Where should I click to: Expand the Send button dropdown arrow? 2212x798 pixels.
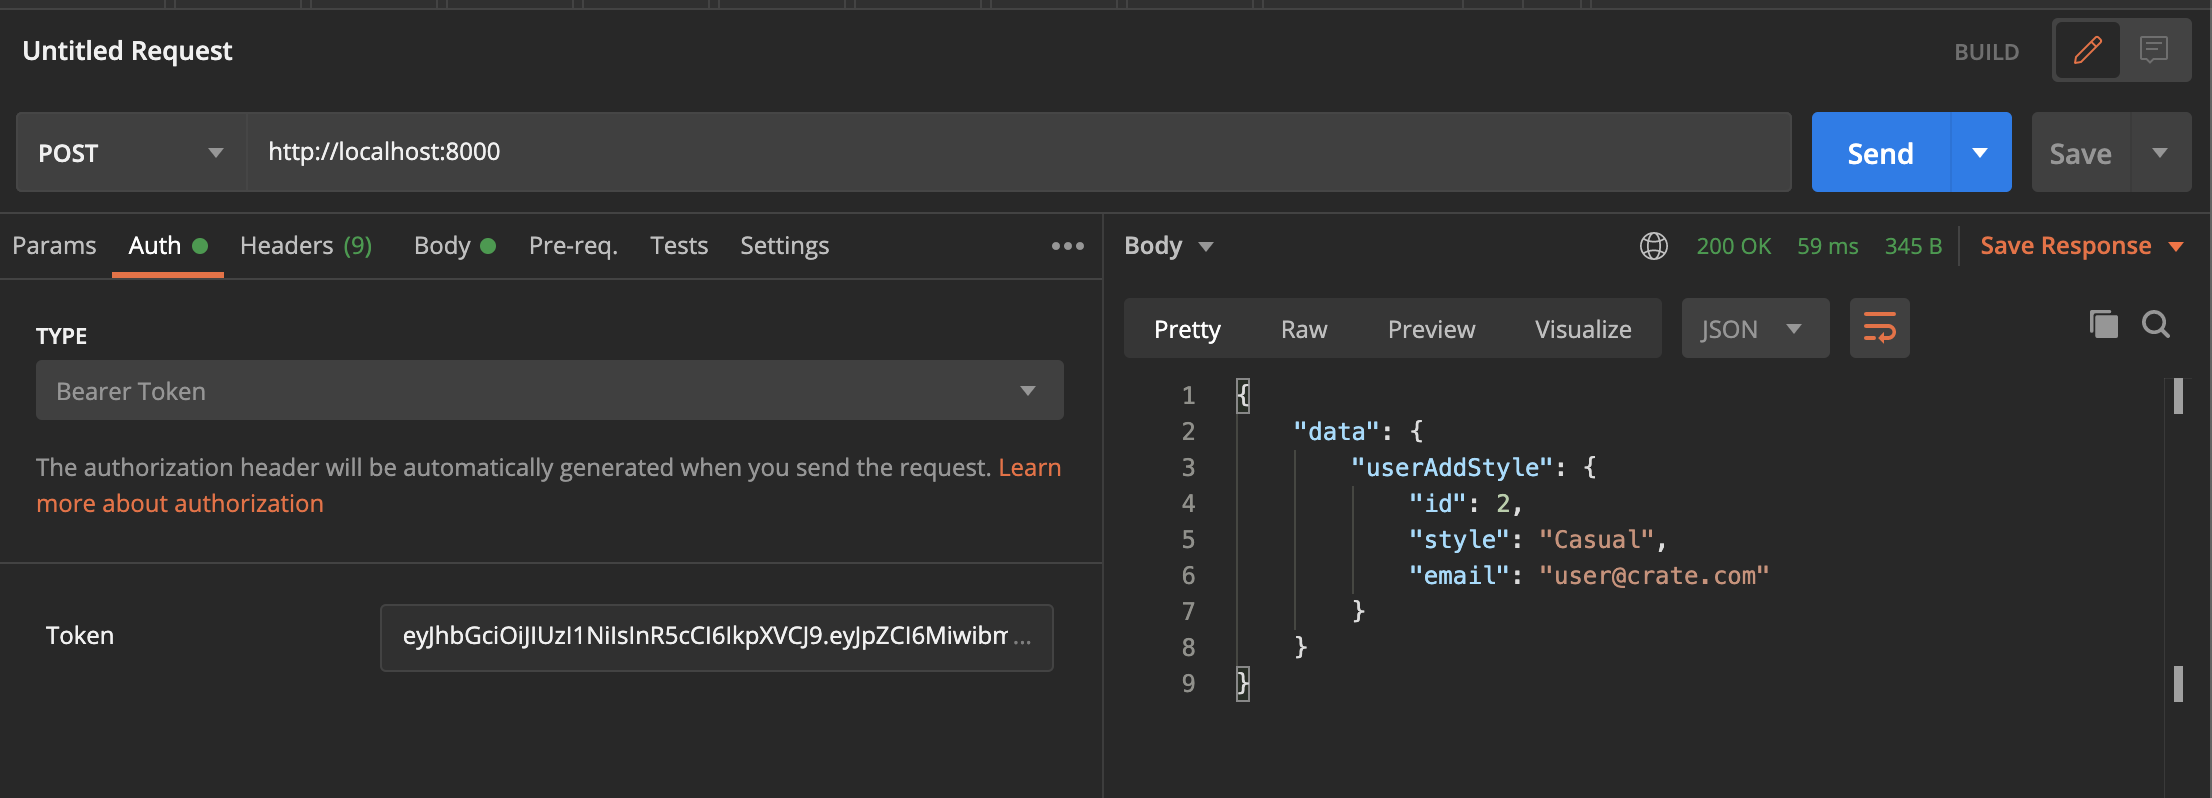coord(1980,152)
